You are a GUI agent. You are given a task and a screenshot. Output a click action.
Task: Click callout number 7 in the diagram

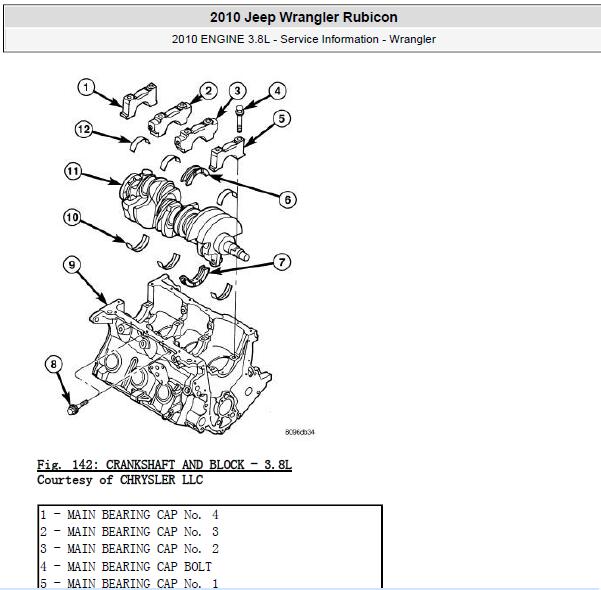click(x=282, y=262)
